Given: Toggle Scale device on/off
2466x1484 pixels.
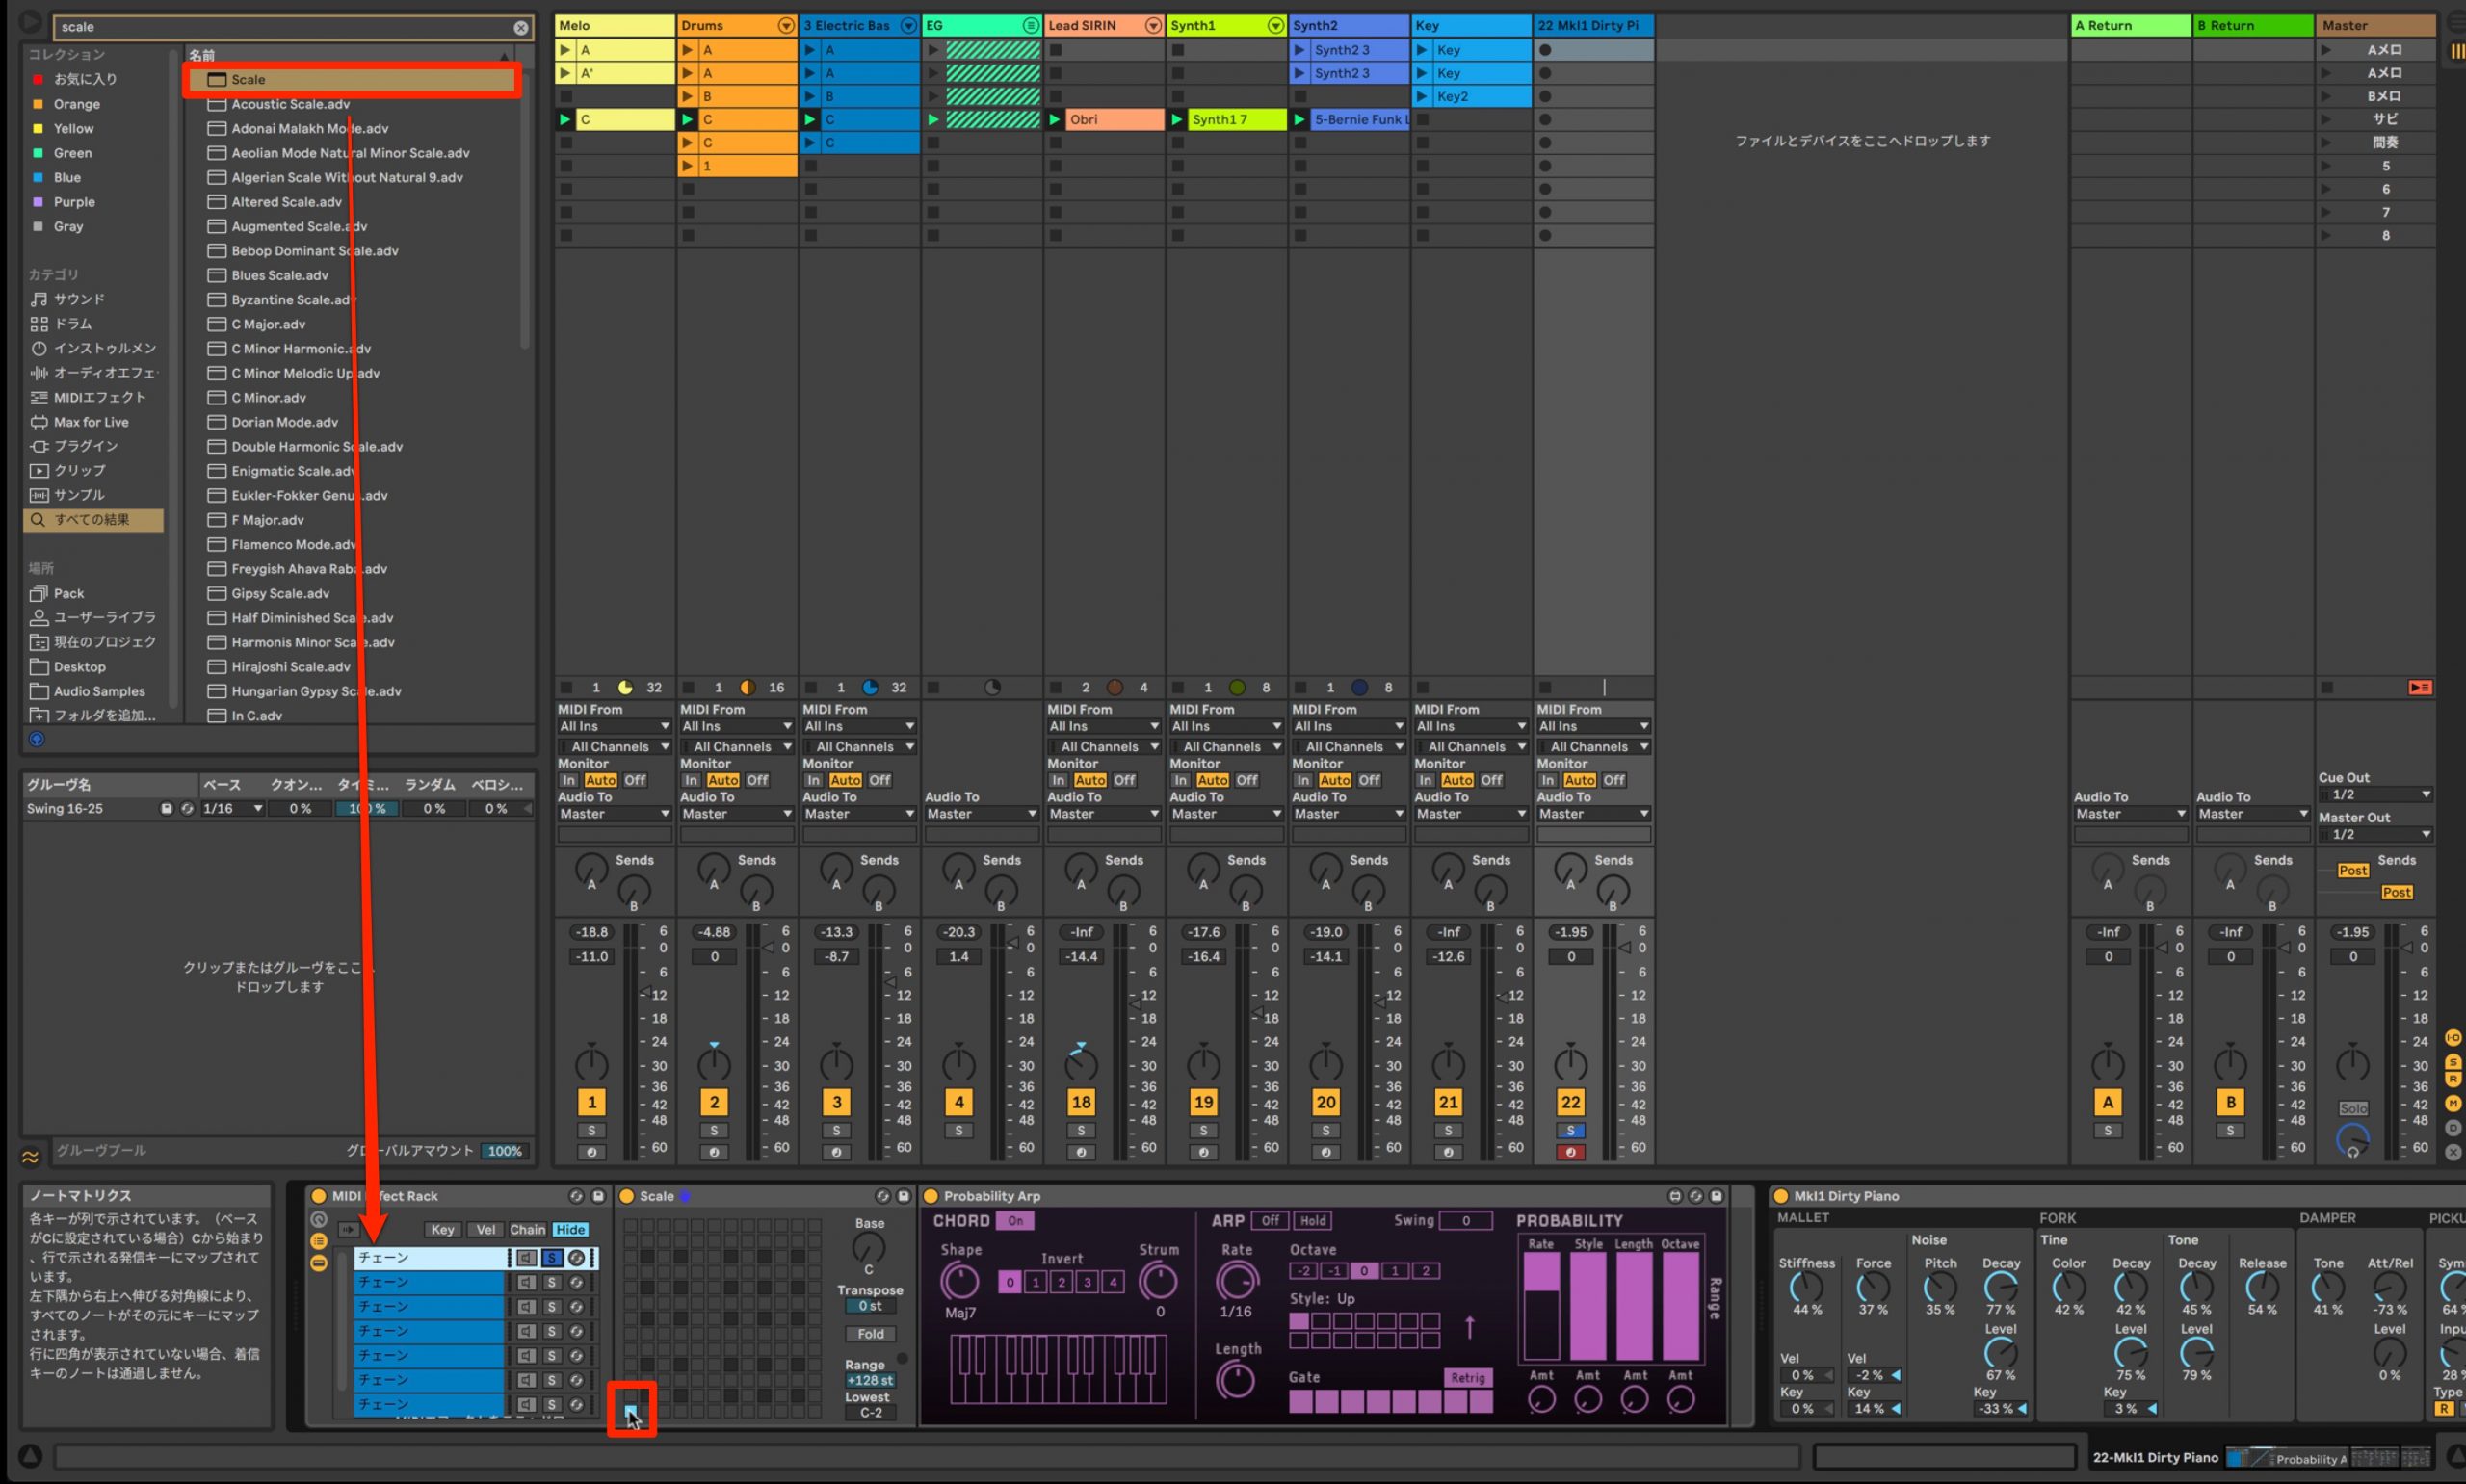Looking at the screenshot, I should [627, 1196].
